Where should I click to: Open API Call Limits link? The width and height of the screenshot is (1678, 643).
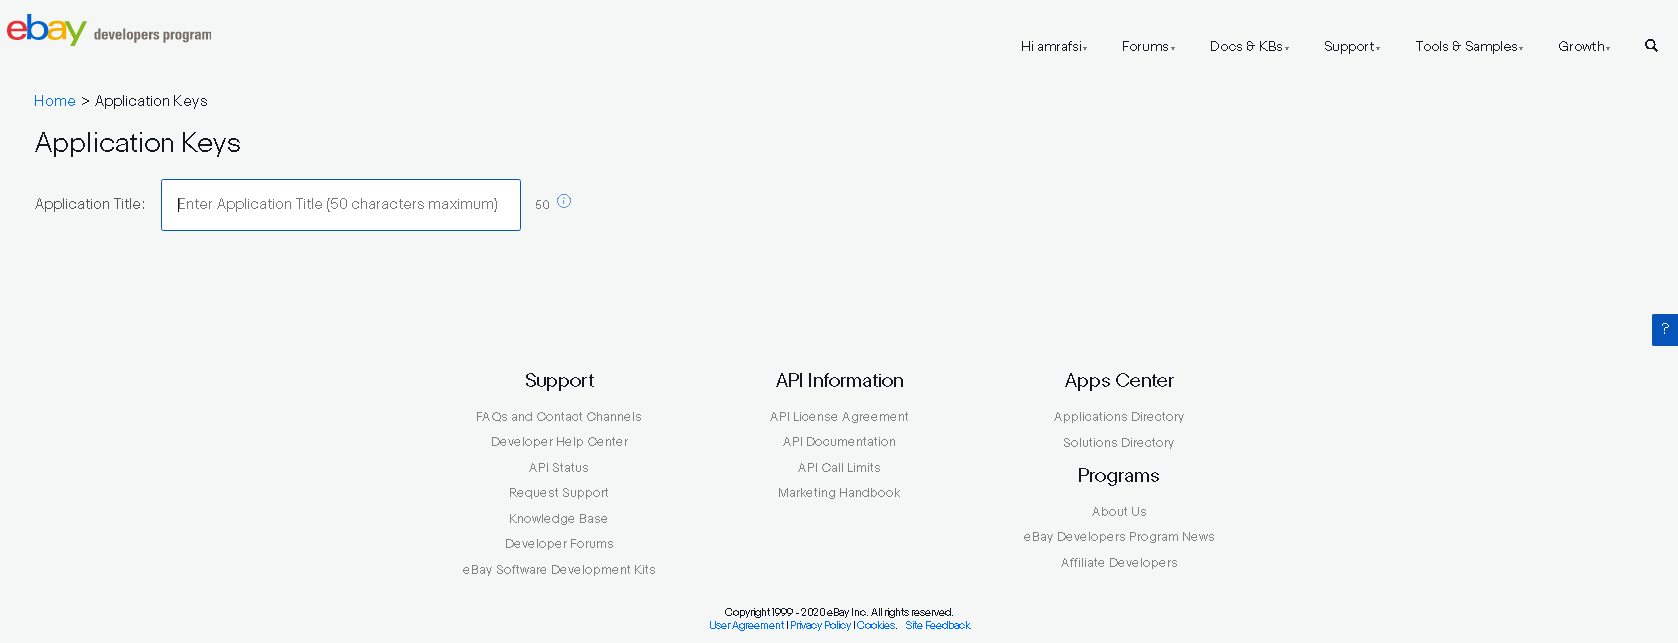tap(840, 468)
